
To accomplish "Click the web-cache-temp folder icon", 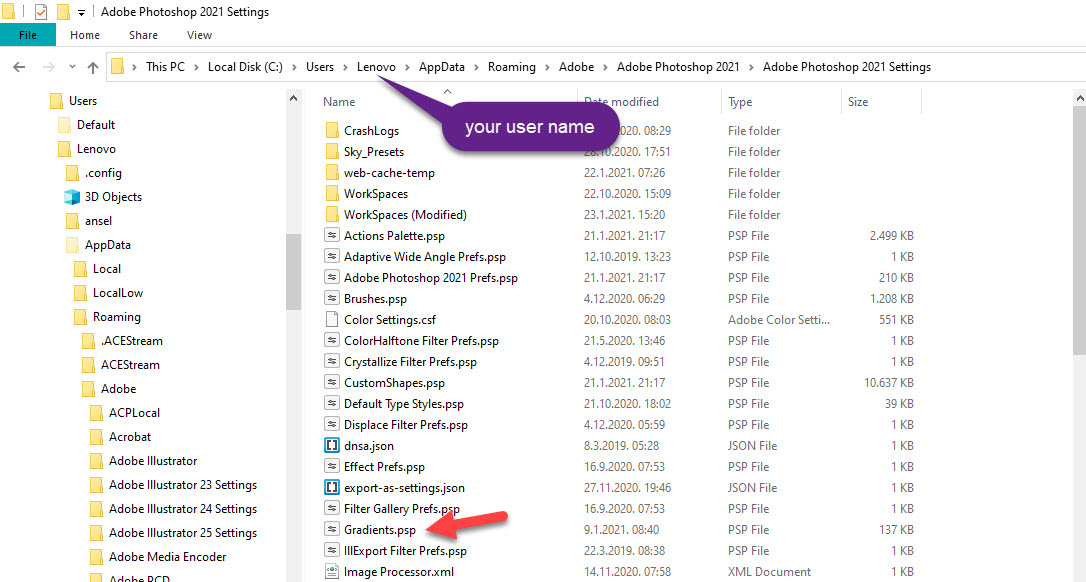I will [332, 173].
